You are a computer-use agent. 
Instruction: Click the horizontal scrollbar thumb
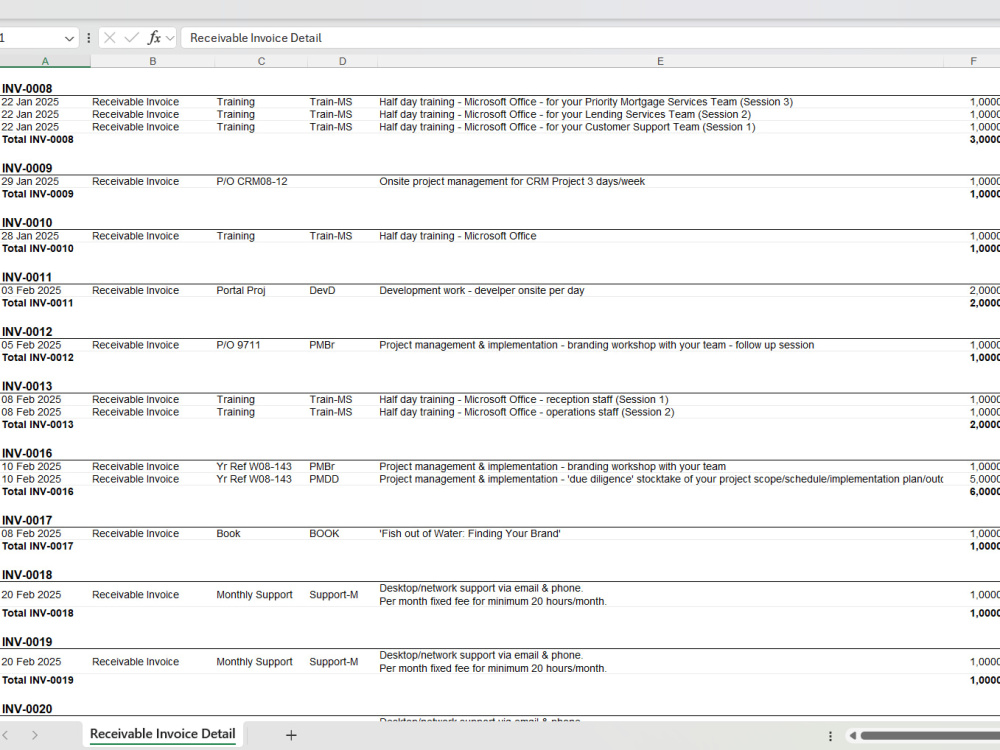pos(930,736)
